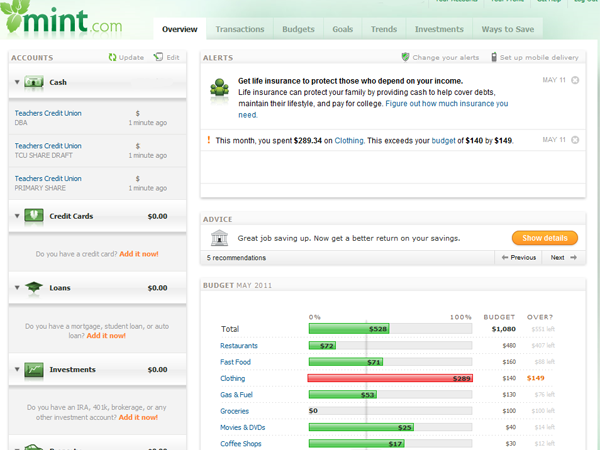Click the Loans graduation cap icon

pos(34,287)
